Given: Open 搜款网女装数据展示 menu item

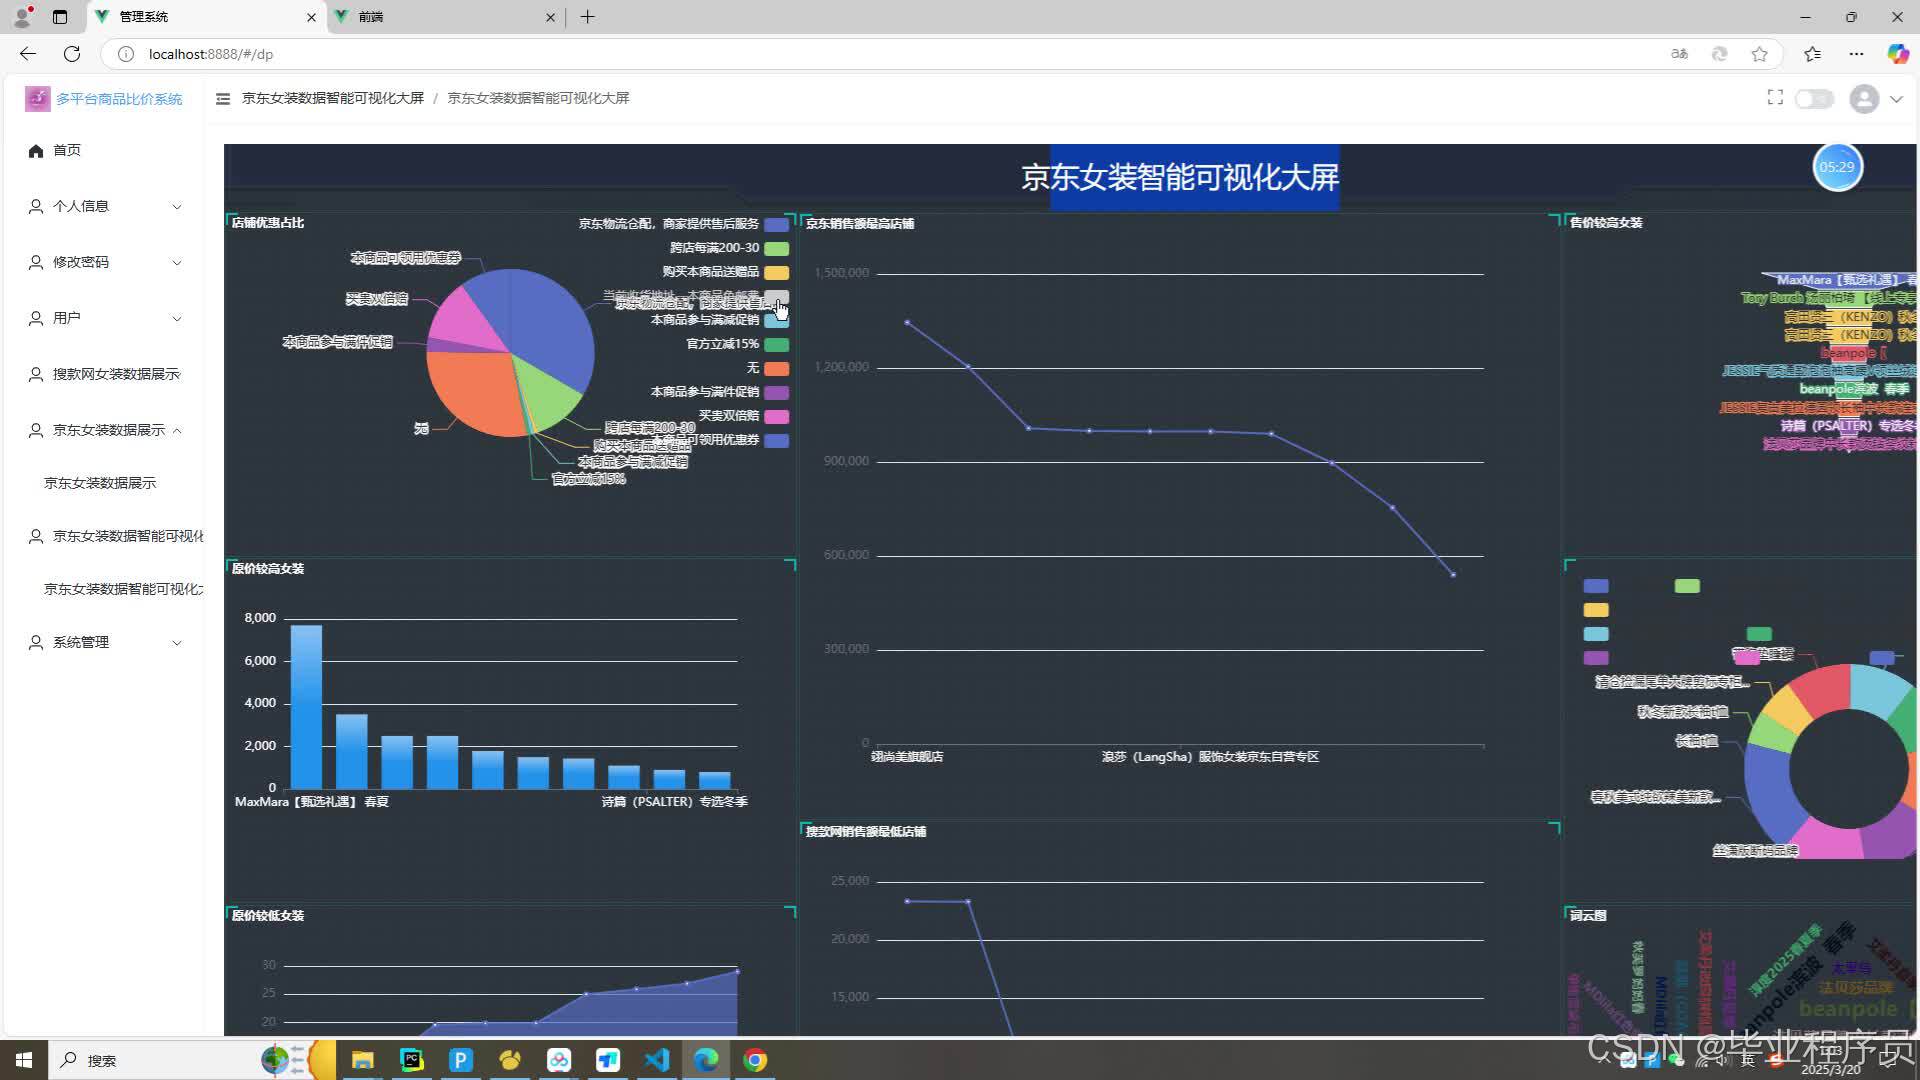Looking at the screenshot, I should click(116, 374).
